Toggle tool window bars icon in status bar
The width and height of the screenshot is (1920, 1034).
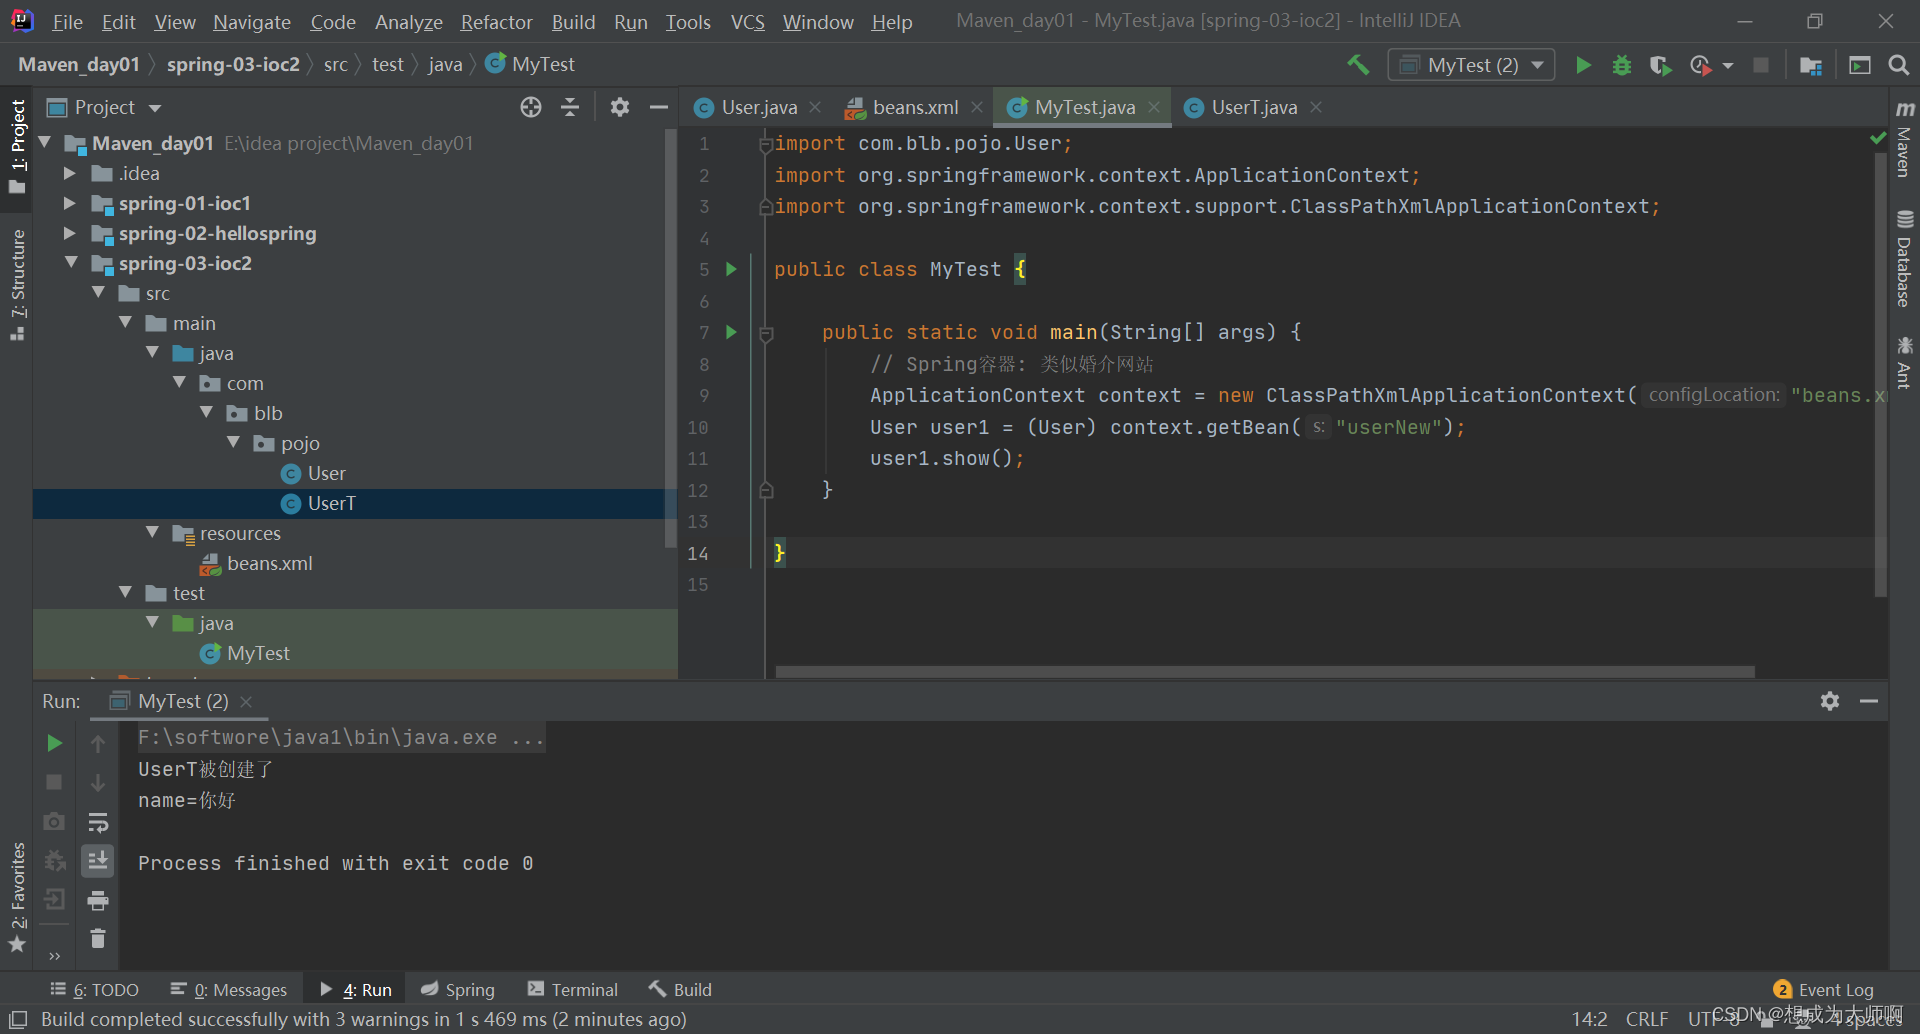(17, 1019)
